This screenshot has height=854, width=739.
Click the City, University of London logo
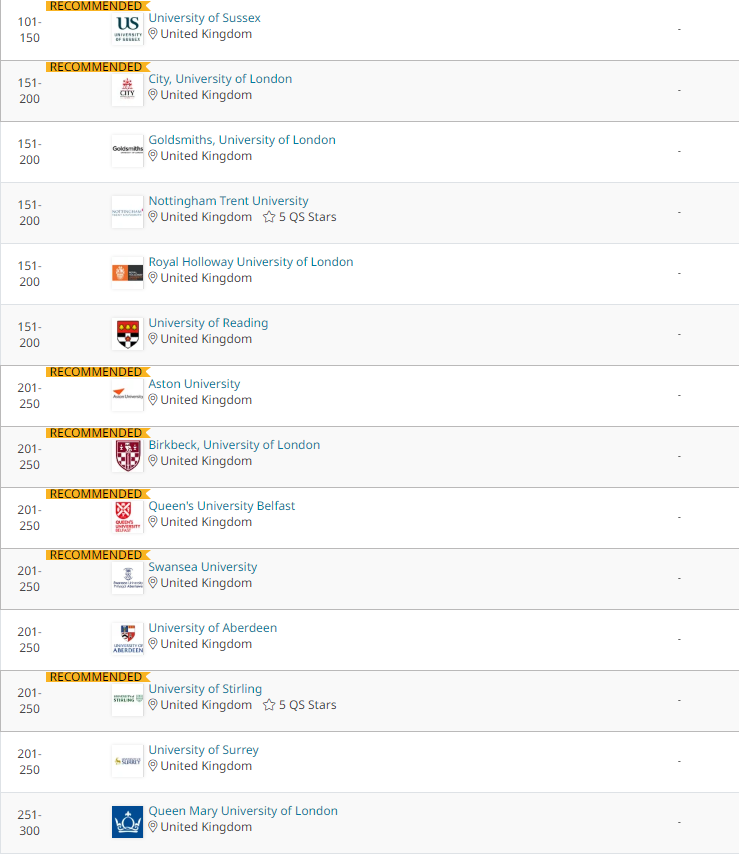pos(127,89)
